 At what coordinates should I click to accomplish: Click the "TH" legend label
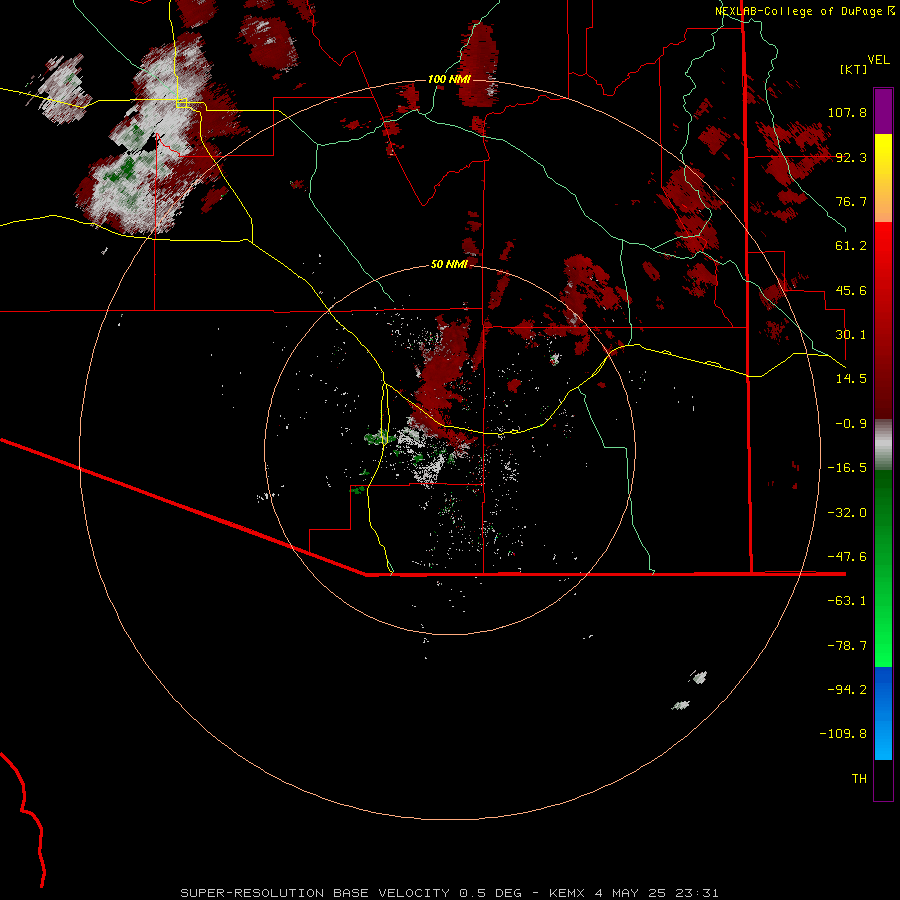point(859,779)
